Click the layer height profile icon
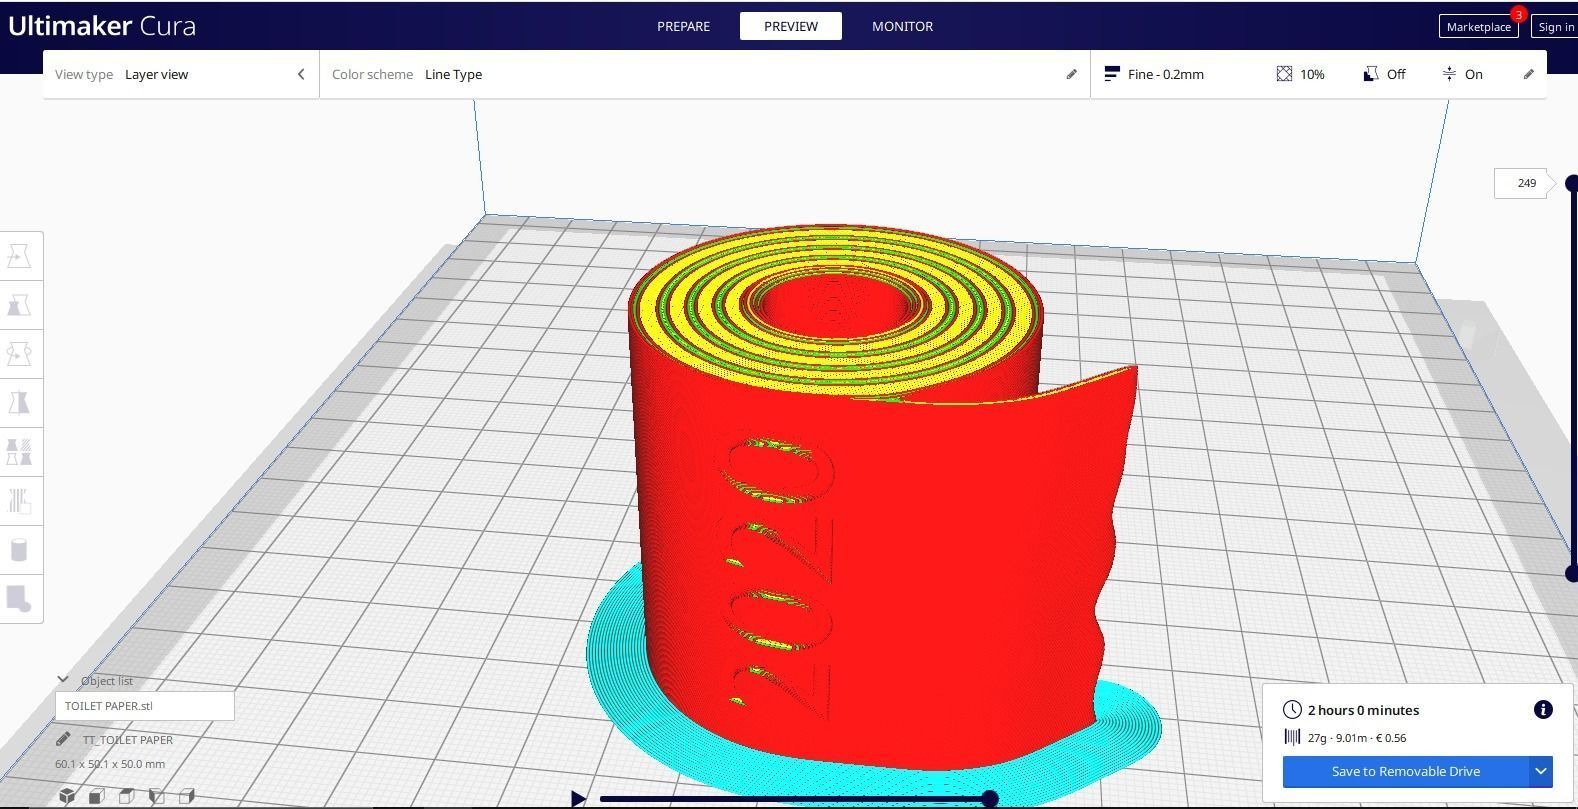The height and width of the screenshot is (809, 1578). 1111,74
